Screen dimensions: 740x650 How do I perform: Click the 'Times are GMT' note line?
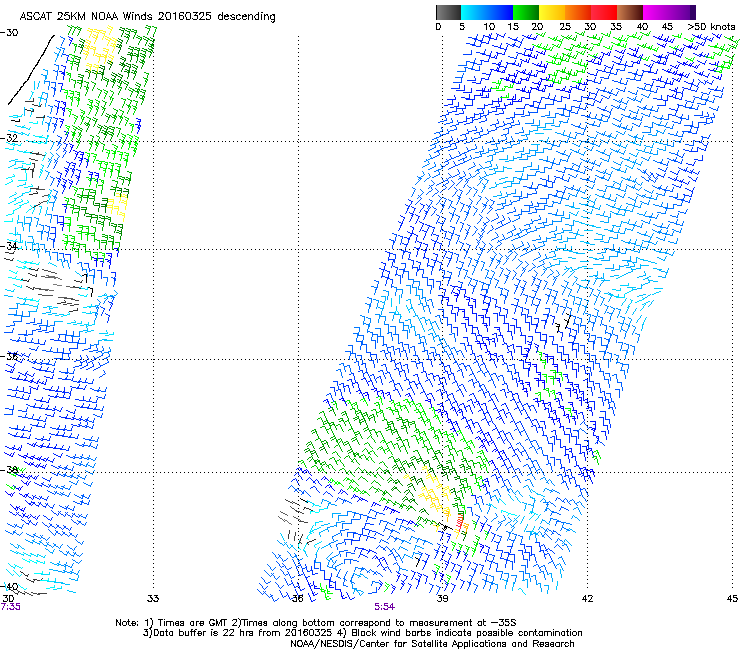[316, 623]
